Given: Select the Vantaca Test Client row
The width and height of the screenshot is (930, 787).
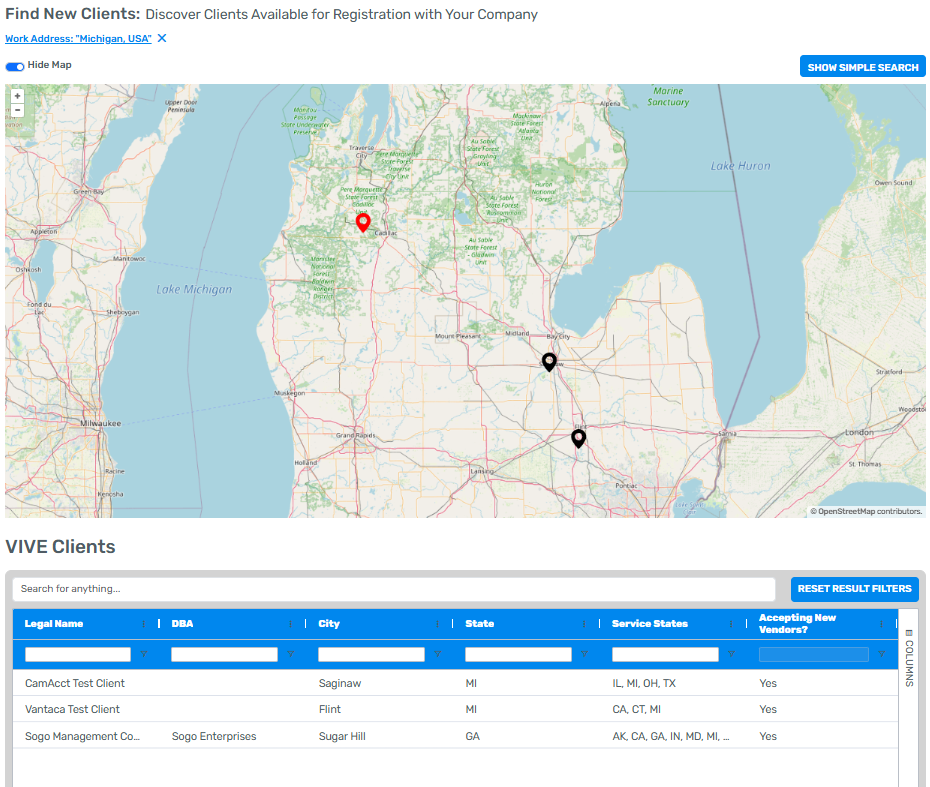Looking at the screenshot, I should click(456, 709).
